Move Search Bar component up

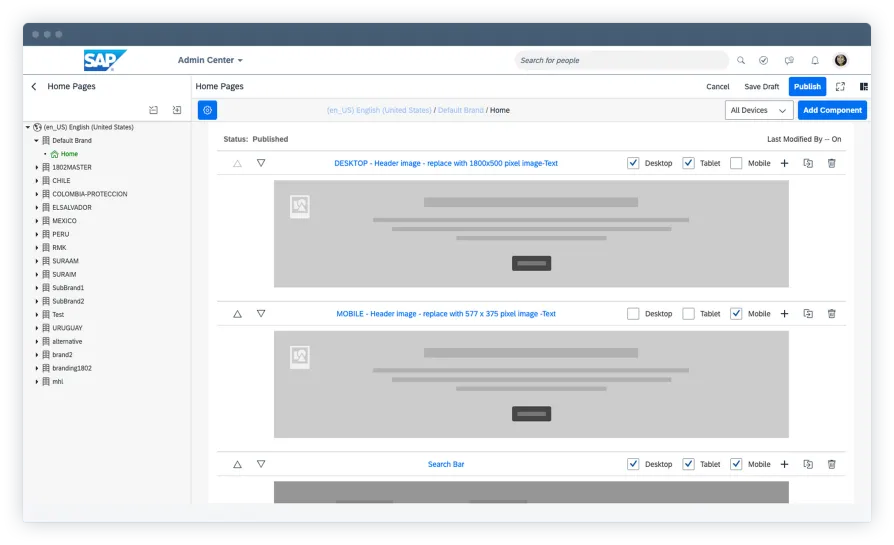(237, 464)
